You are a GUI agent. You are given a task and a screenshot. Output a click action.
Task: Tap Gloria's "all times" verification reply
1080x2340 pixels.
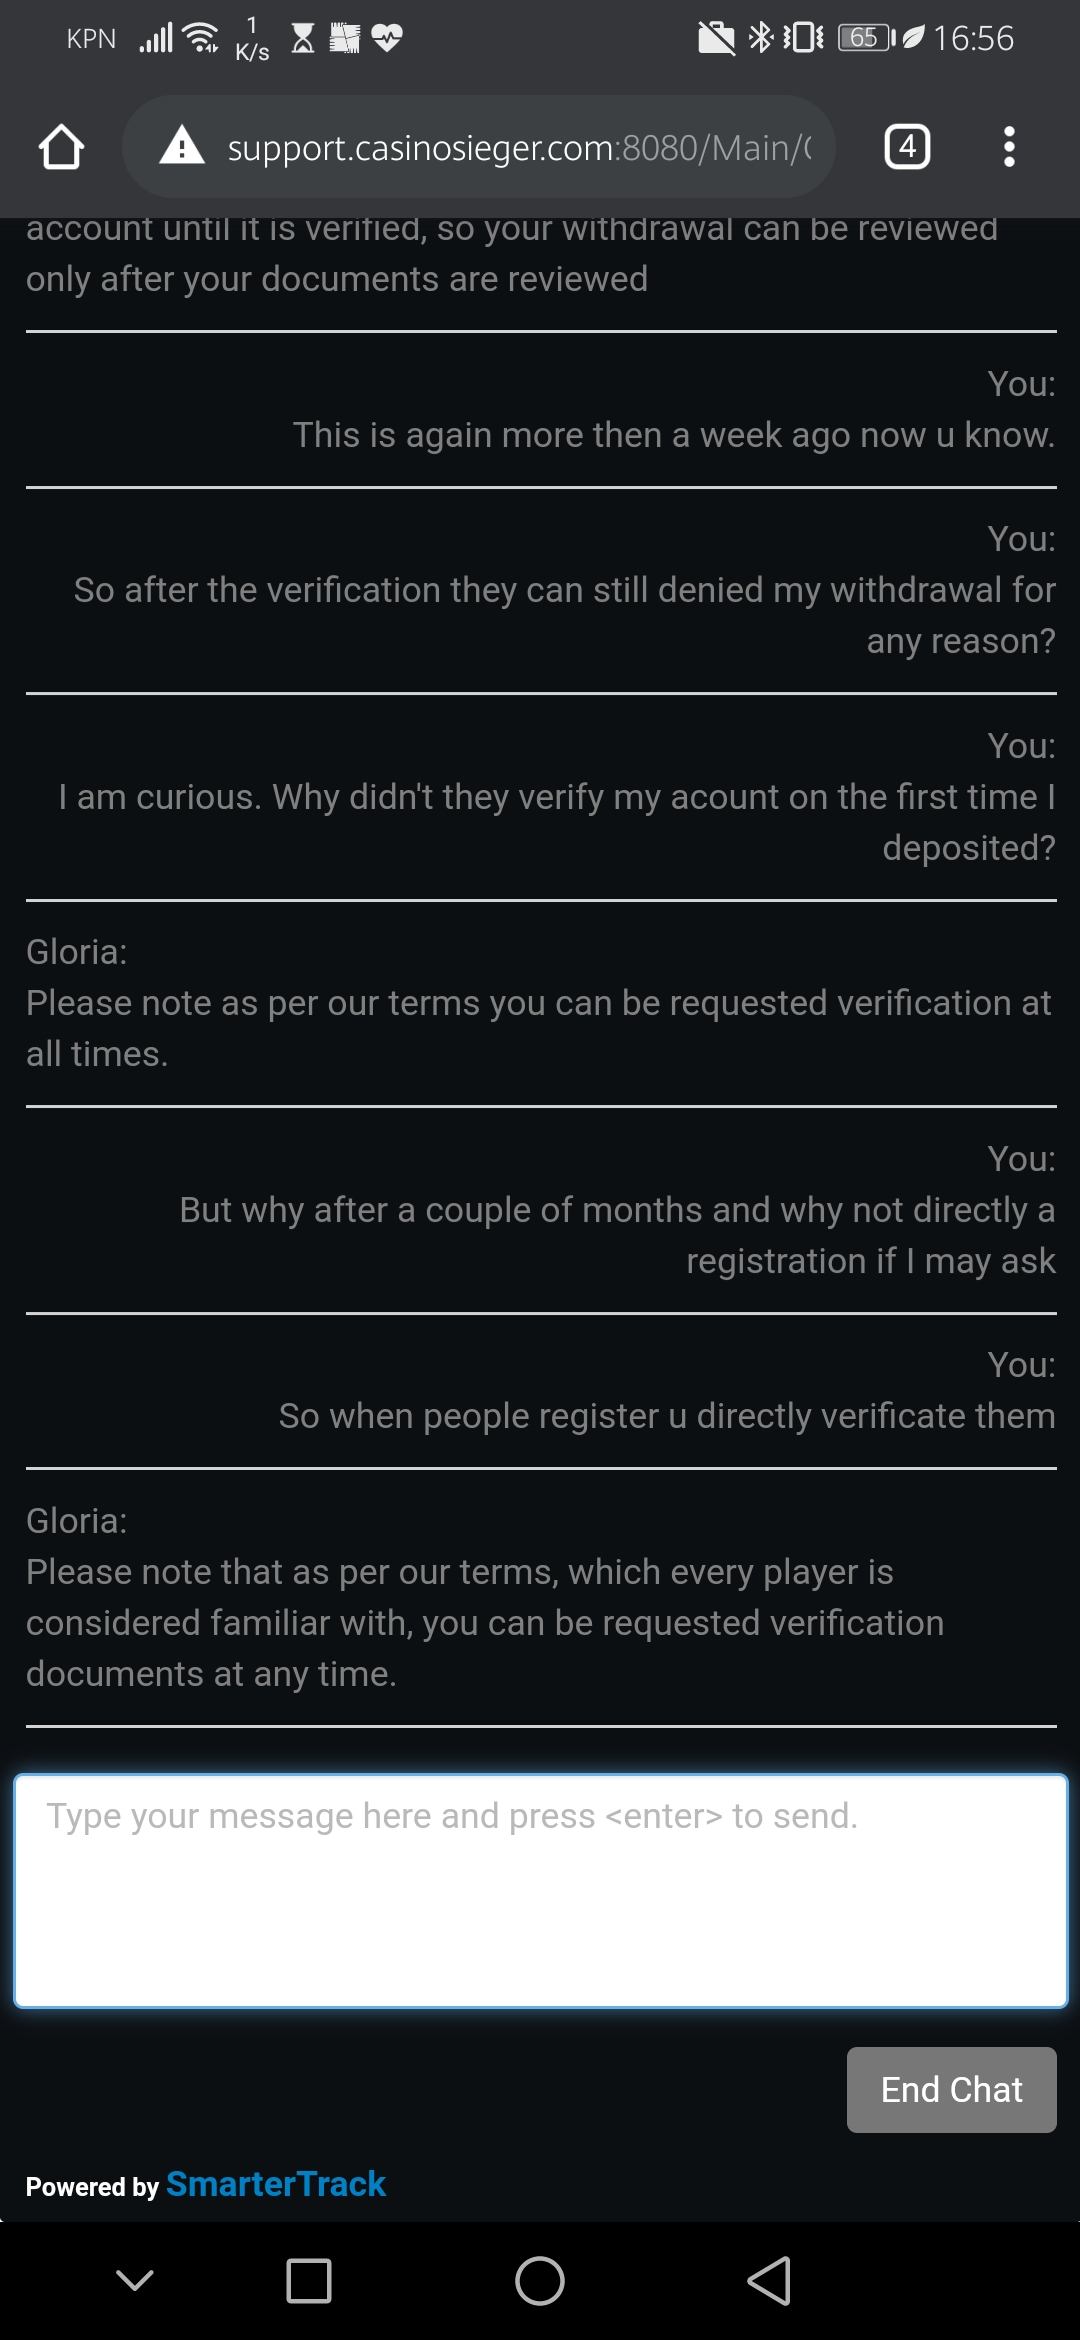[538, 1027]
